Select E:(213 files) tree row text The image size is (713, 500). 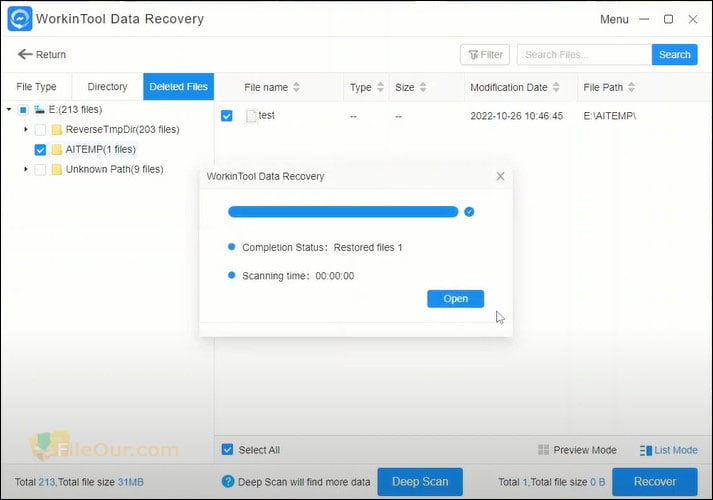coord(75,110)
